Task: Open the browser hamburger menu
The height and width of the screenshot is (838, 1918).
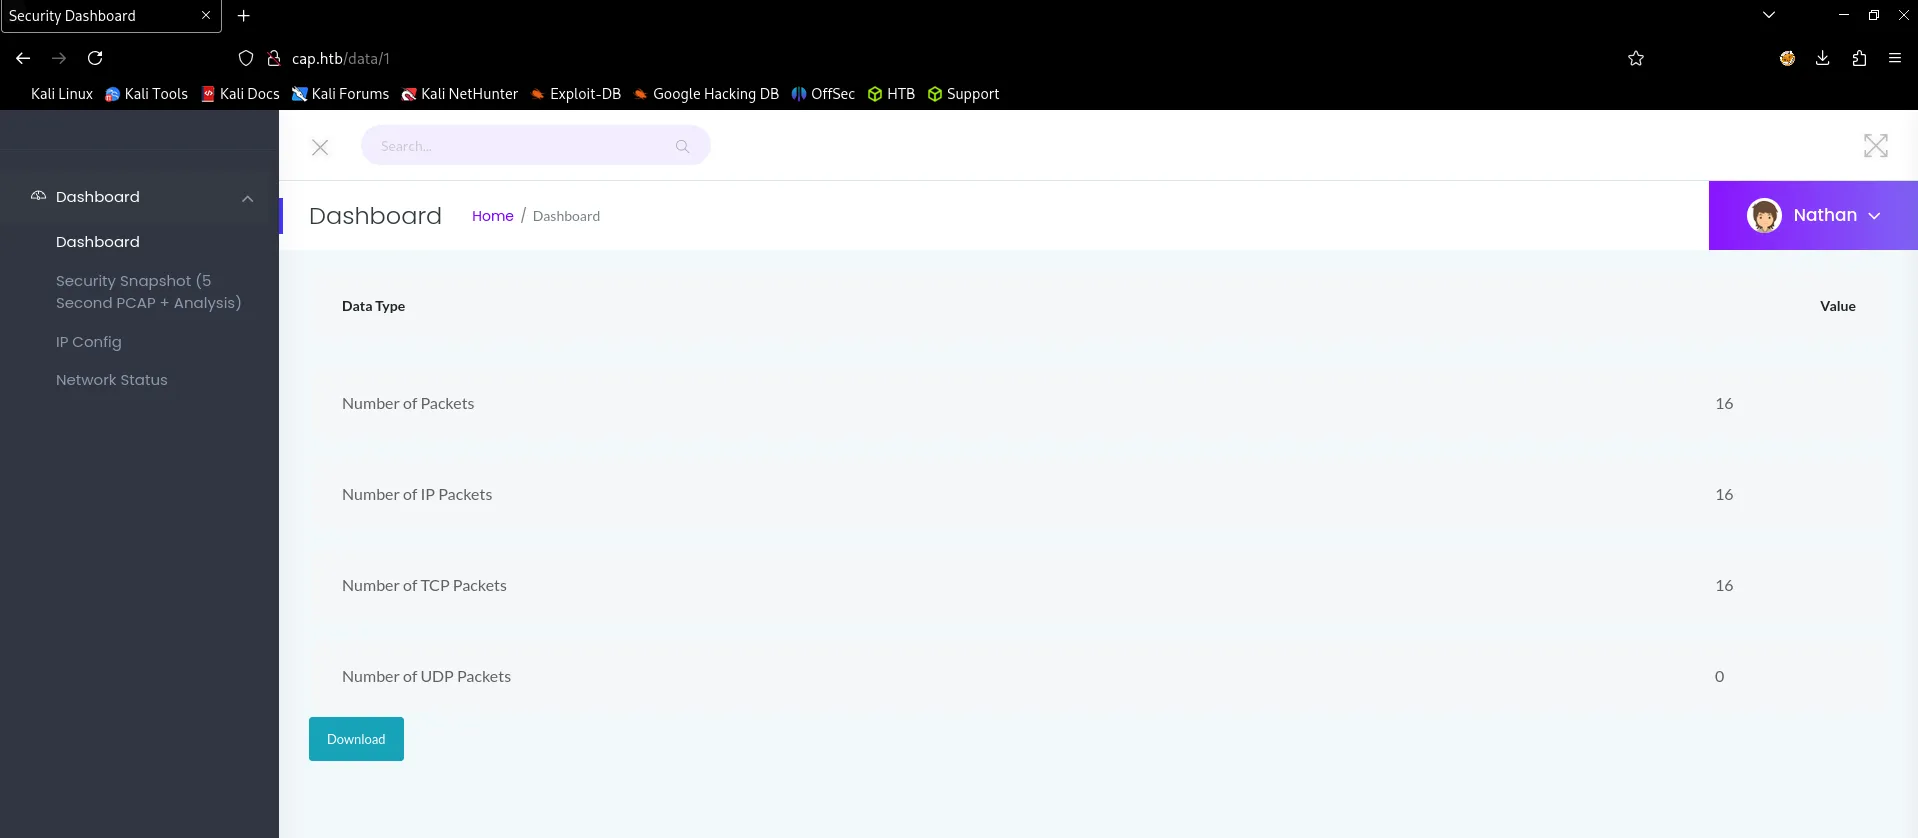Action: [1895, 58]
